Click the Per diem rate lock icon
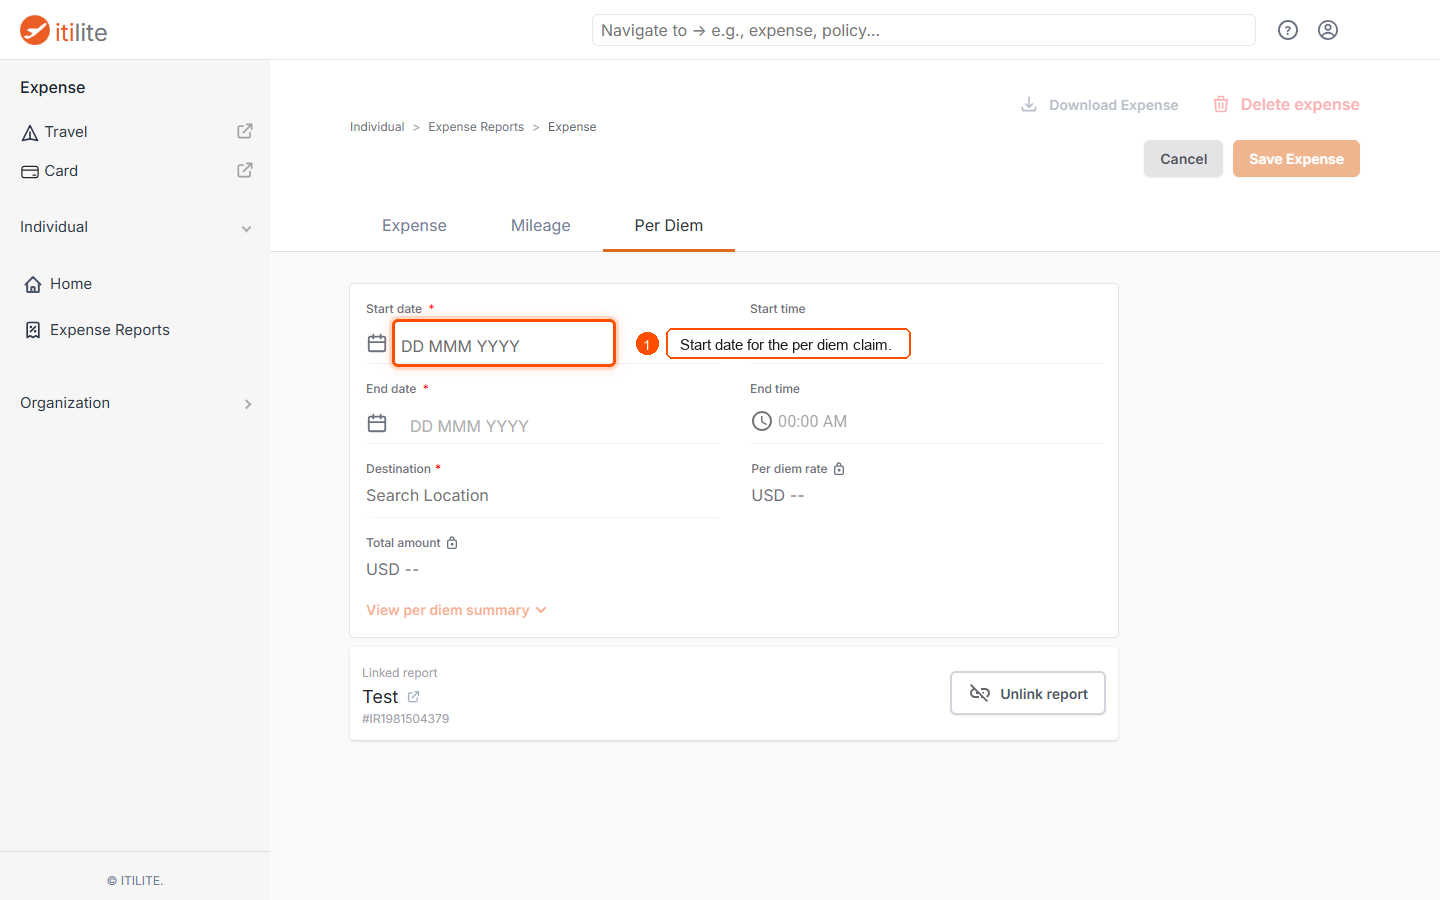This screenshot has width=1440, height=900. pos(839,468)
